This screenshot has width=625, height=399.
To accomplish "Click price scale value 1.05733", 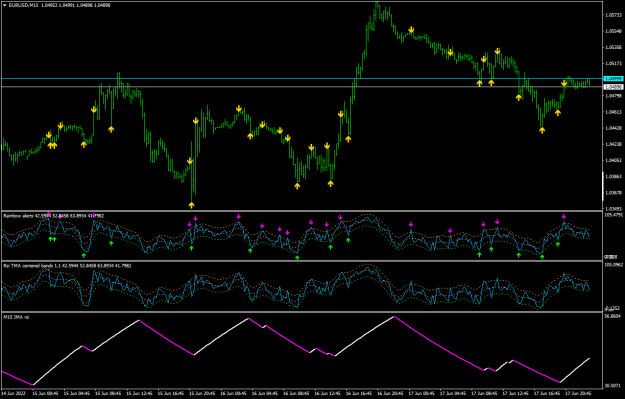I will pos(613,15).
